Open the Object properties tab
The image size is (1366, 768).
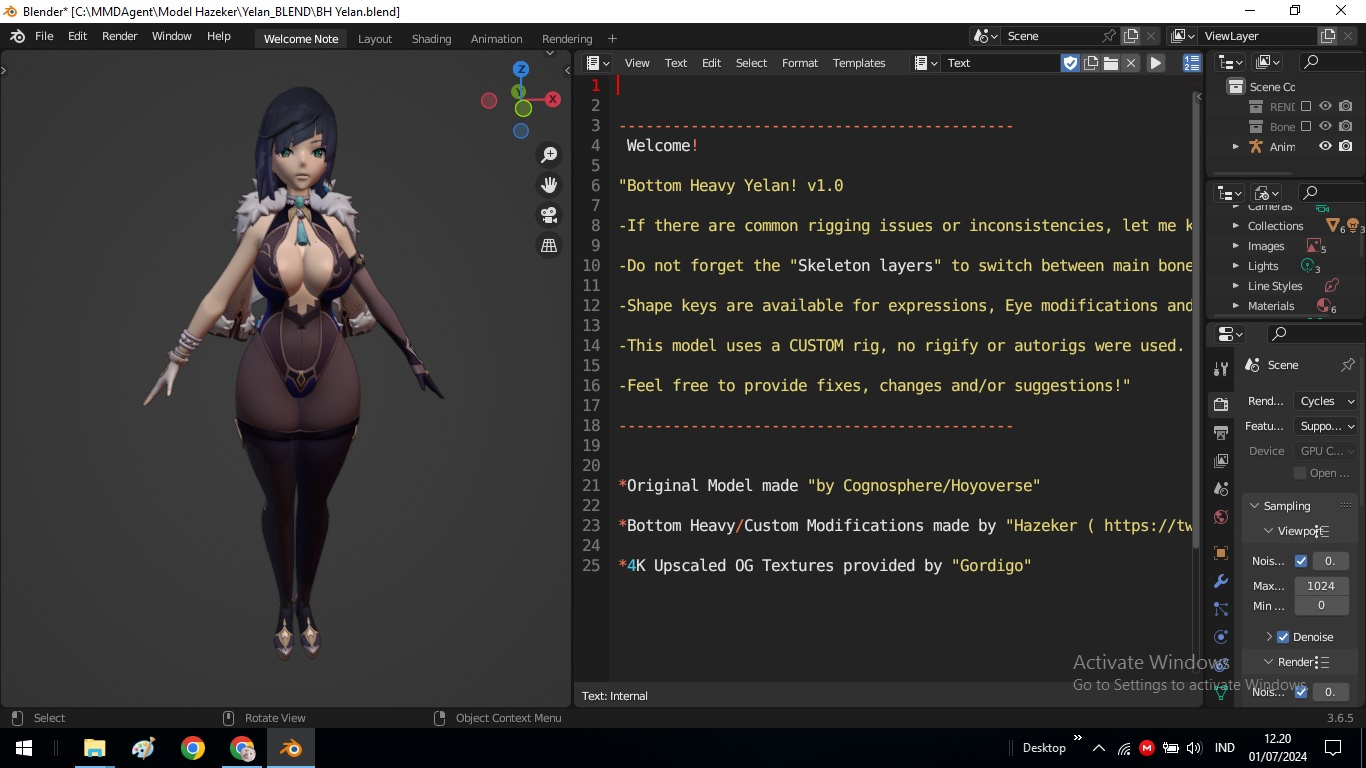pyautogui.click(x=1221, y=553)
